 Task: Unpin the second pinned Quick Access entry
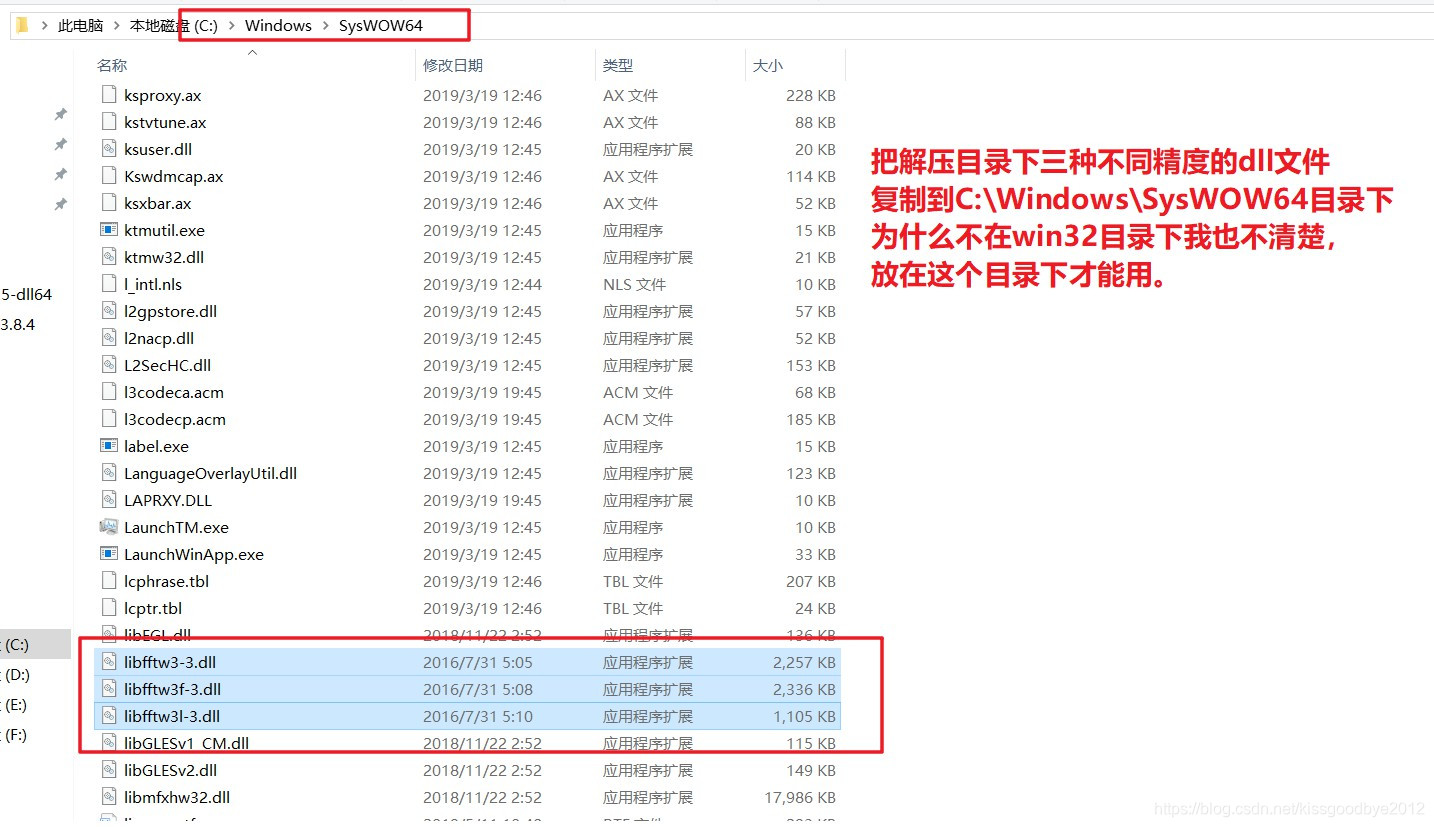click(x=59, y=143)
